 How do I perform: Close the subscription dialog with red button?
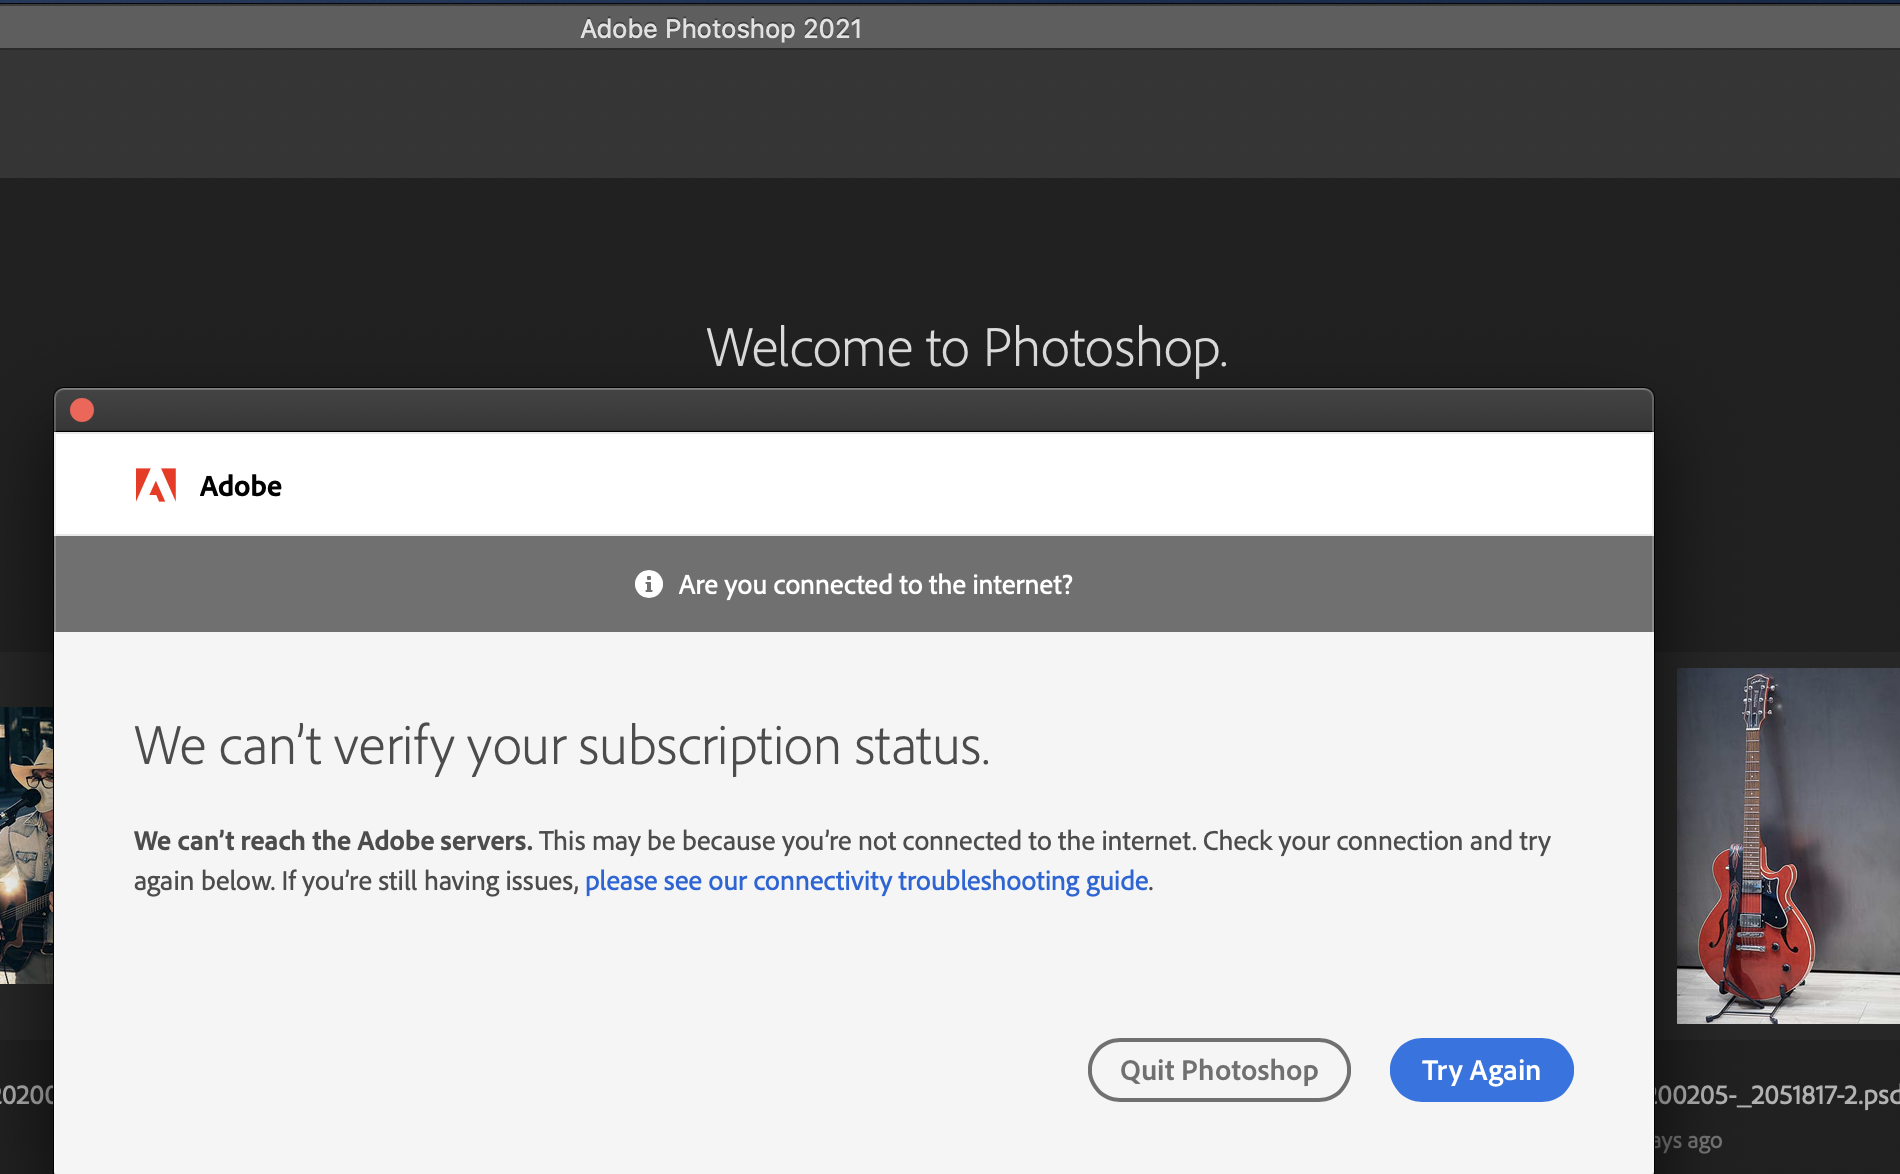[x=82, y=410]
